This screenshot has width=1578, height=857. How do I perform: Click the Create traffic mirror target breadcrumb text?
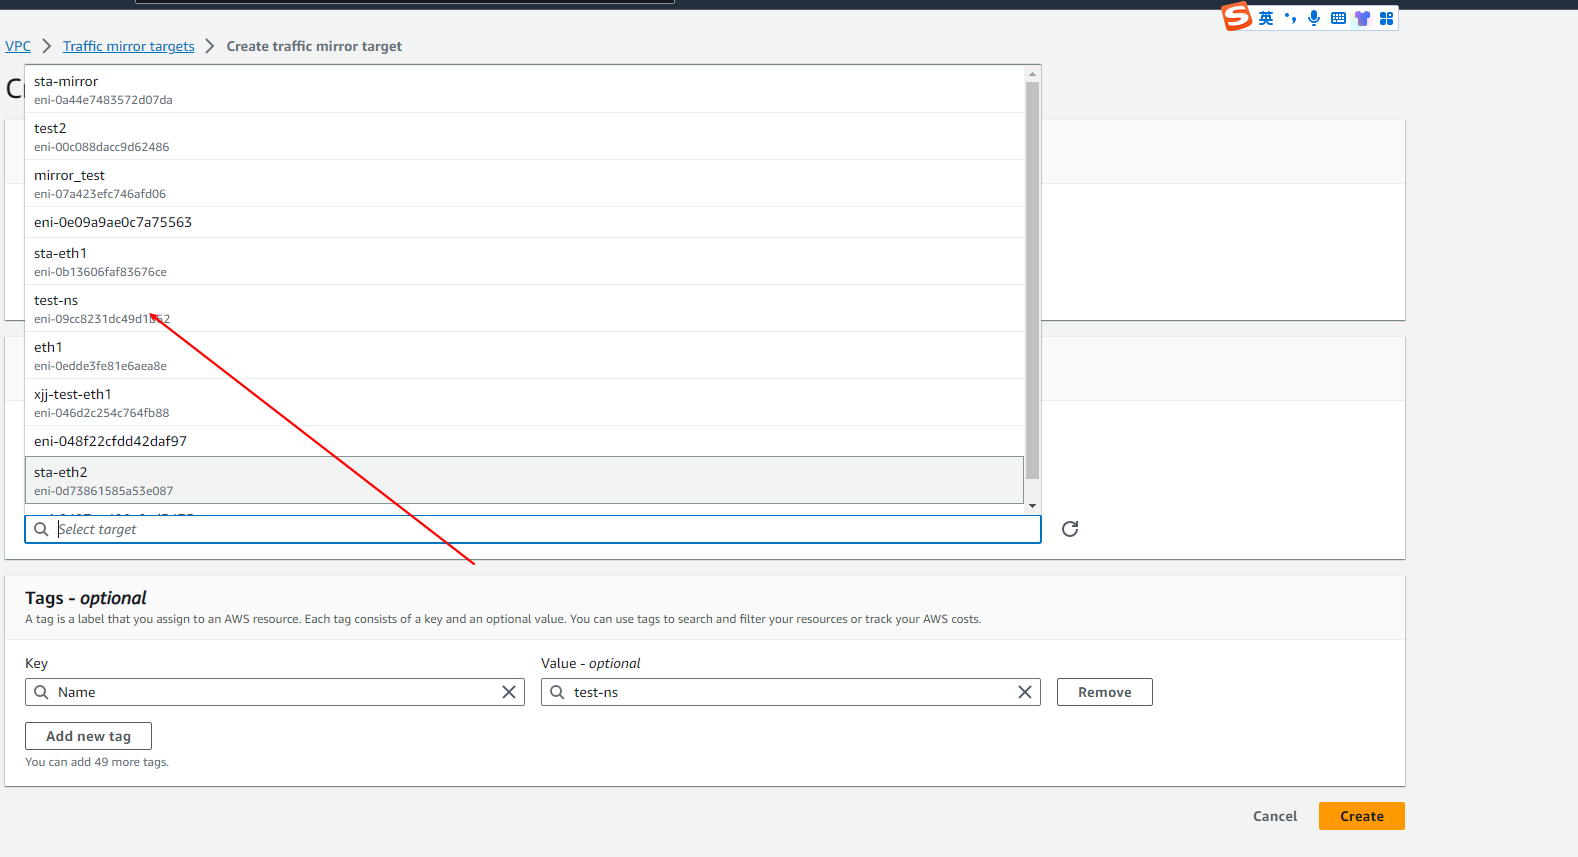click(314, 46)
